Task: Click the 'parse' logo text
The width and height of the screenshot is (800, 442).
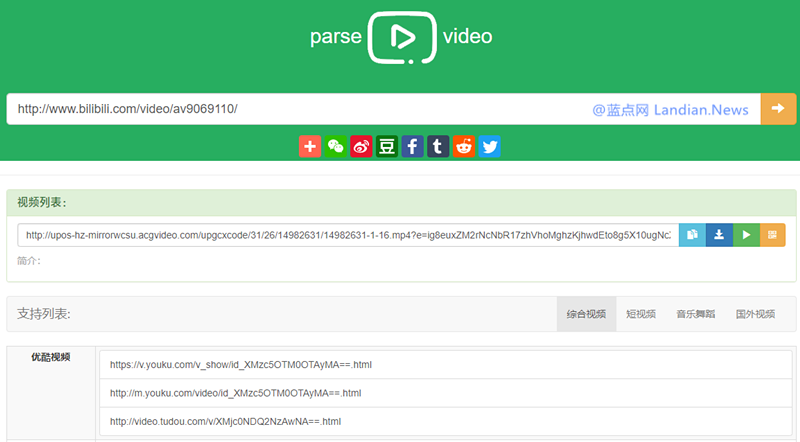Action: point(336,37)
